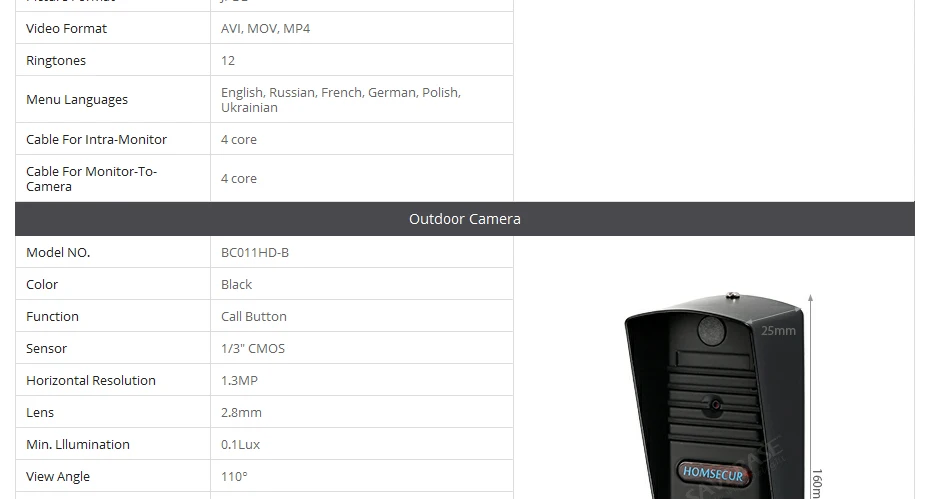Click the 'Sensor' row label
The width and height of the screenshot is (930, 499).
tap(46, 349)
